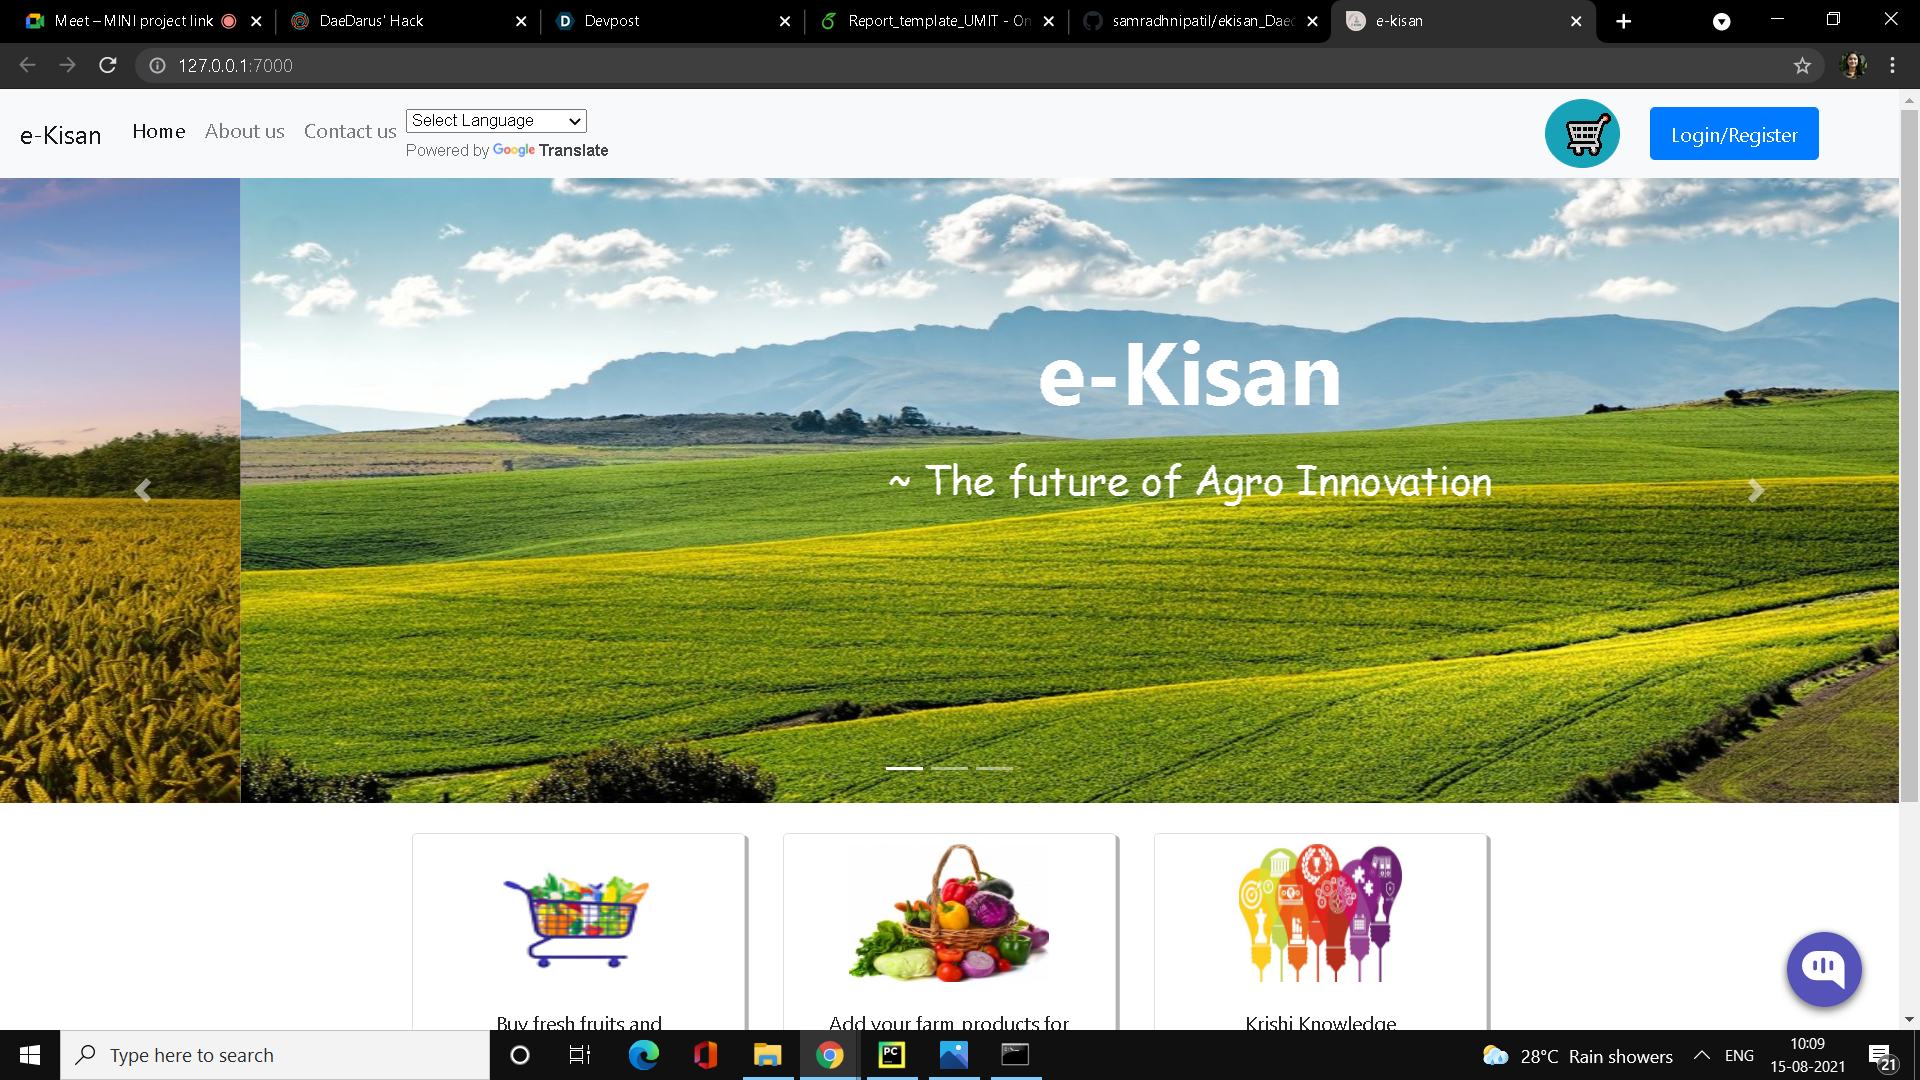This screenshot has width=1920, height=1080.
Task: Open About us nav item
Action: [244, 132]
